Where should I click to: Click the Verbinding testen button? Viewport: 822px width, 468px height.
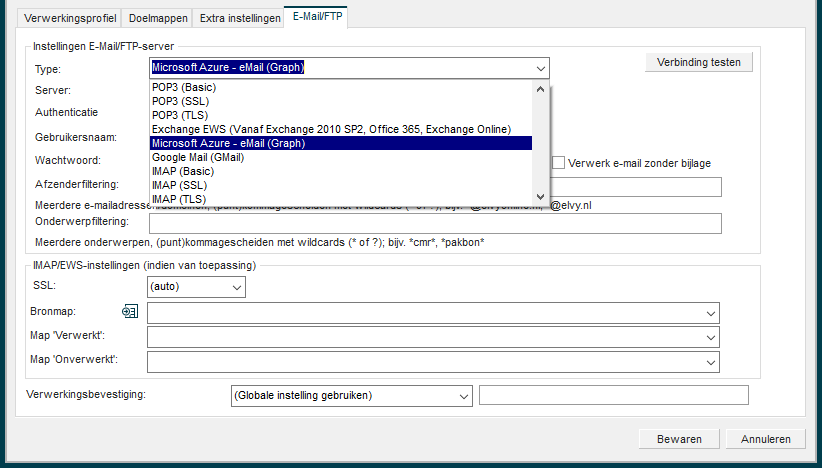(699, 62)
